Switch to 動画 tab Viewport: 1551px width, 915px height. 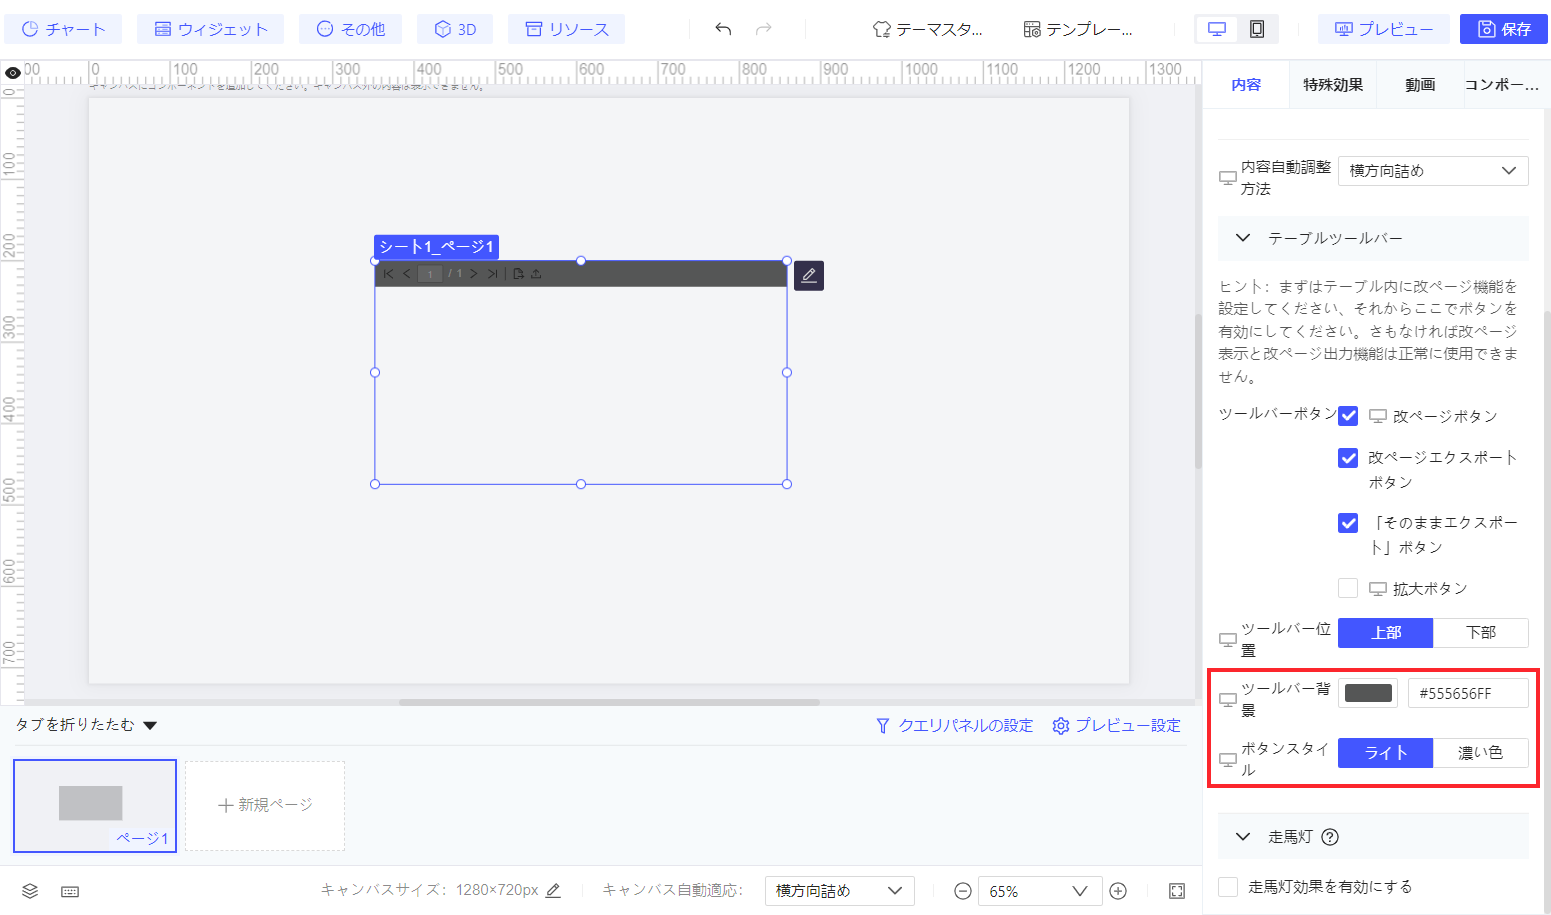tap(1420, 85)
